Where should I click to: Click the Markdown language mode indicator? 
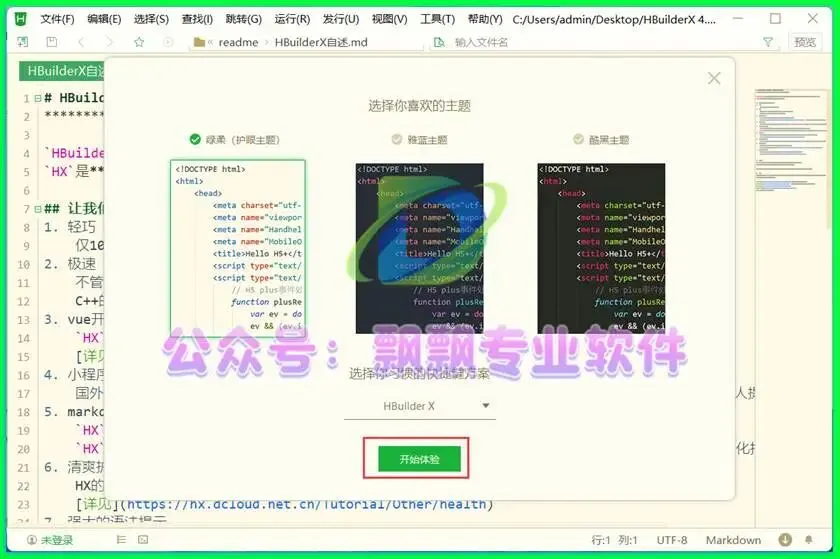[733, 540]
